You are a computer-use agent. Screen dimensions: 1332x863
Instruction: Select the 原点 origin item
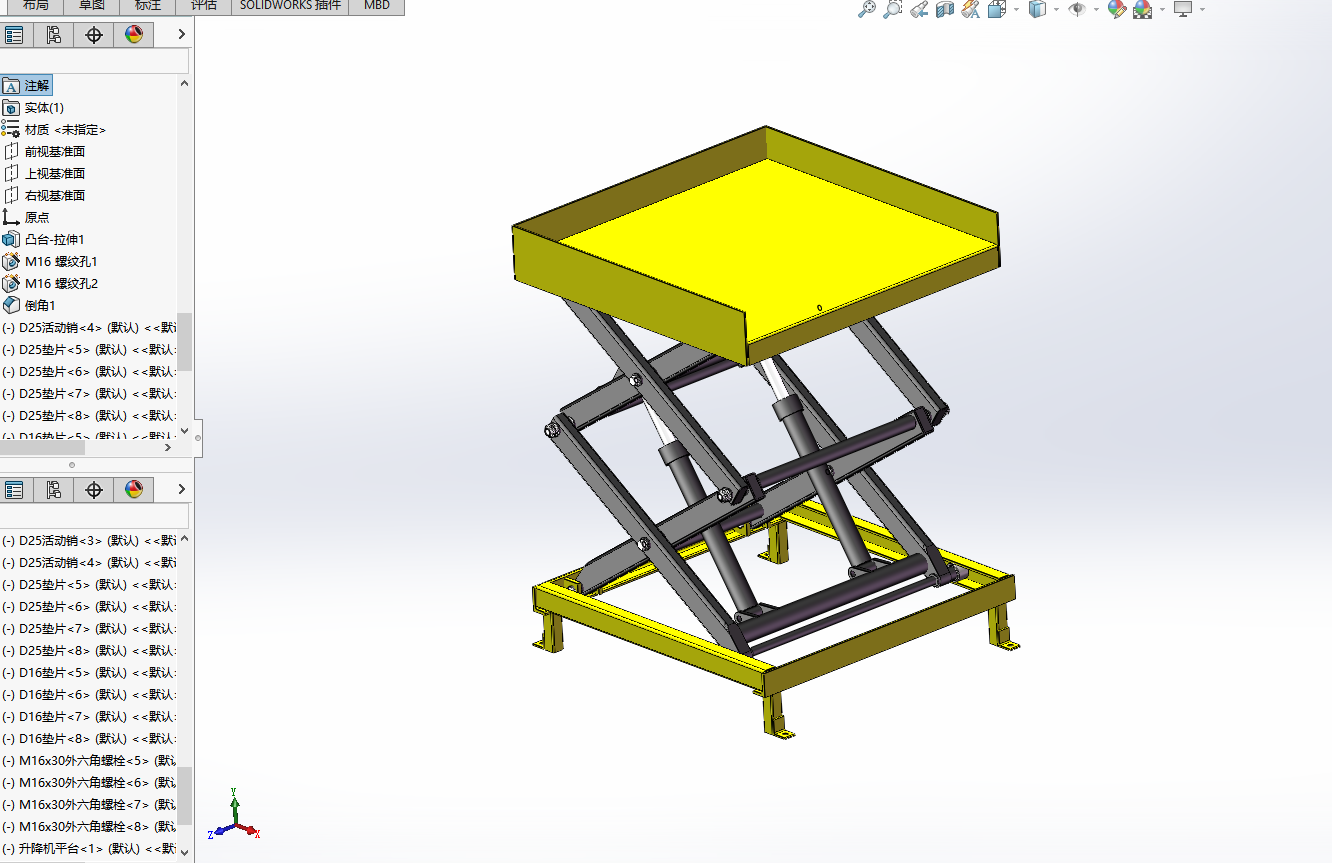point(26,218)
